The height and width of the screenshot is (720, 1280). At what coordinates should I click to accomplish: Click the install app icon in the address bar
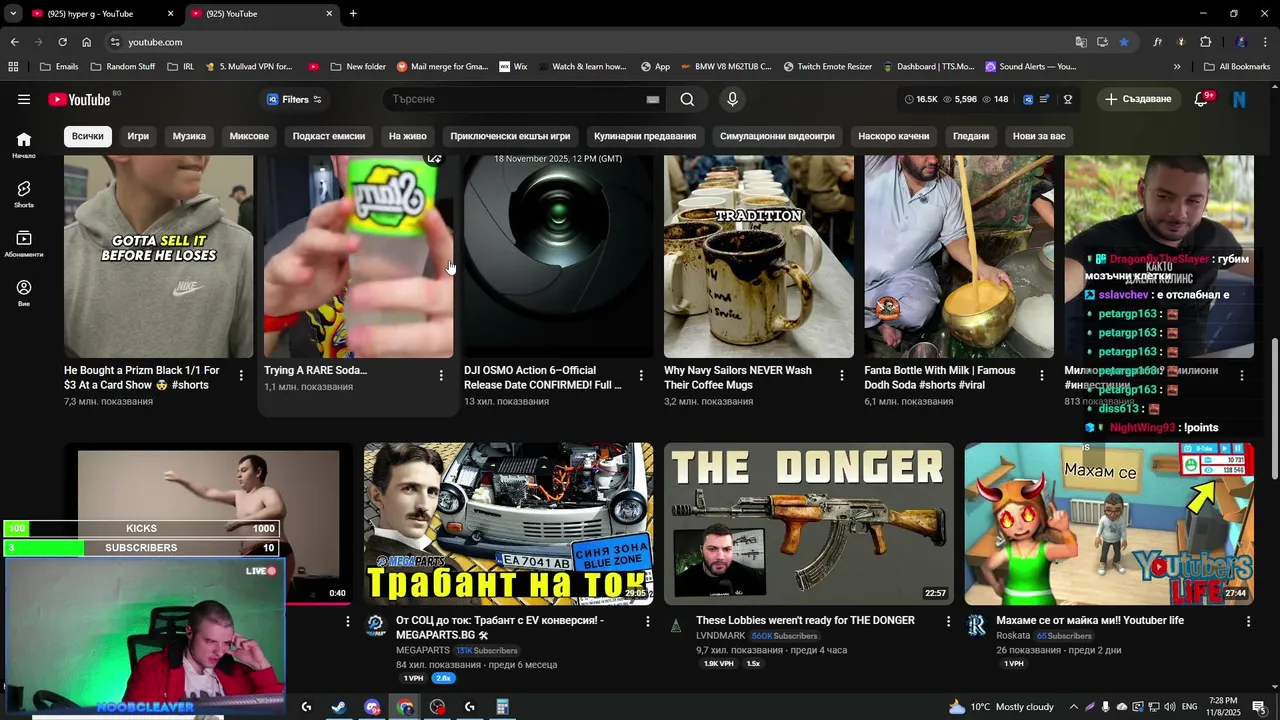(1102, 42)
